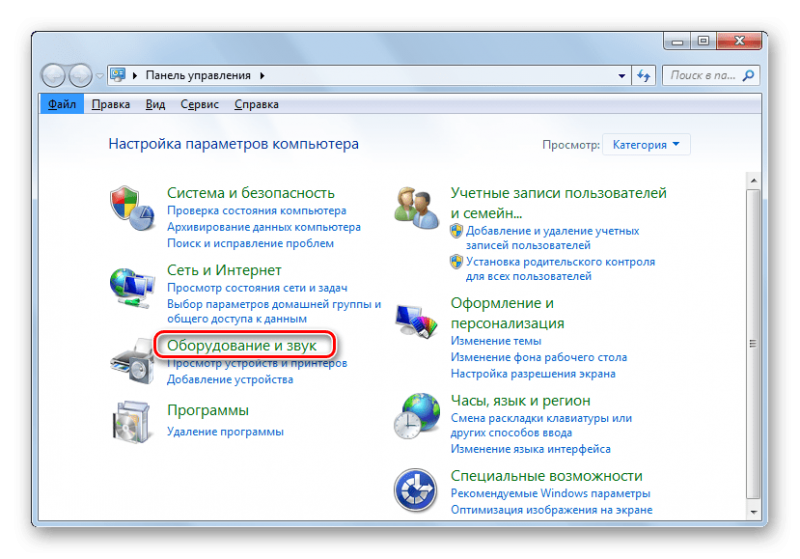
Task: Click the Ease of Access icon
Action: tap(415, 490)
